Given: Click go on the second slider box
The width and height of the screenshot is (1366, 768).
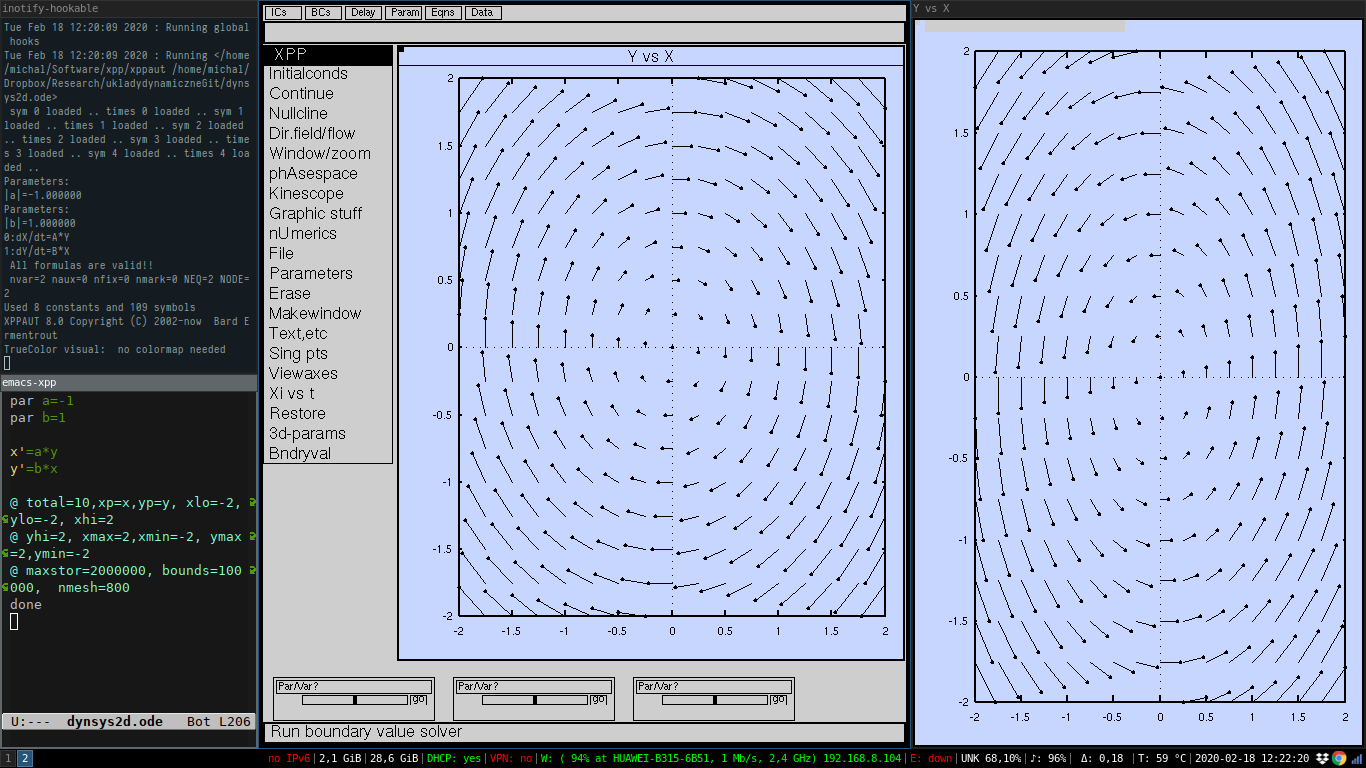Looking at the screenshot, I should point(600,700).
